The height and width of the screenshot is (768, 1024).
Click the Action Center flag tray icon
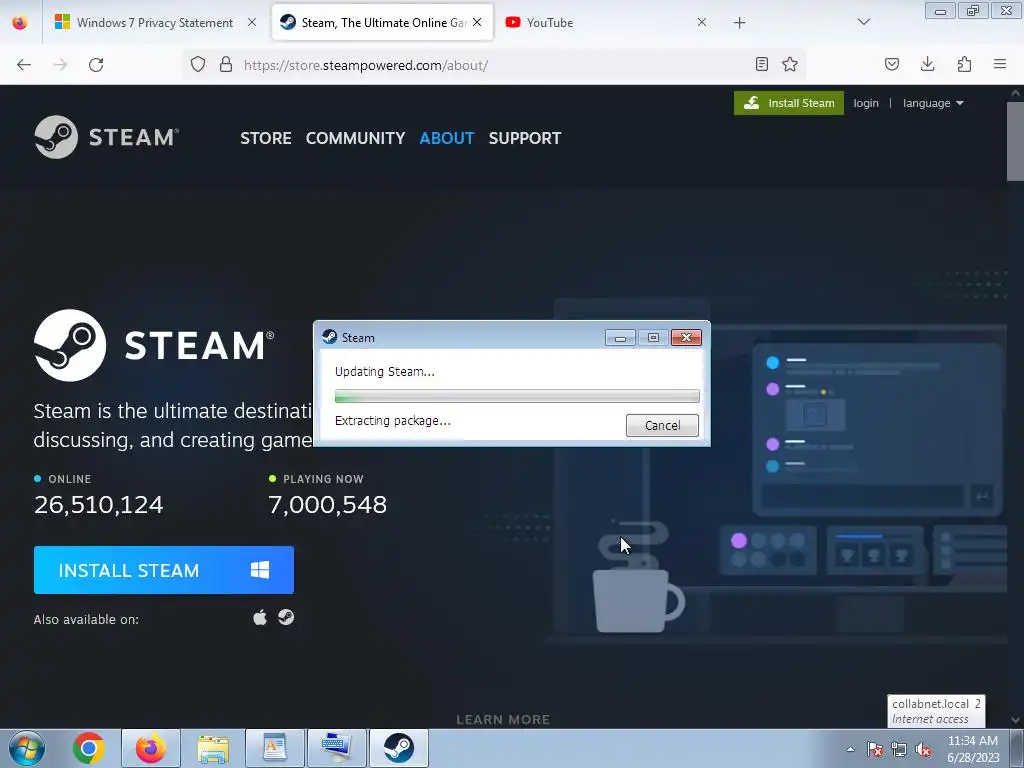tap(875, 750)
